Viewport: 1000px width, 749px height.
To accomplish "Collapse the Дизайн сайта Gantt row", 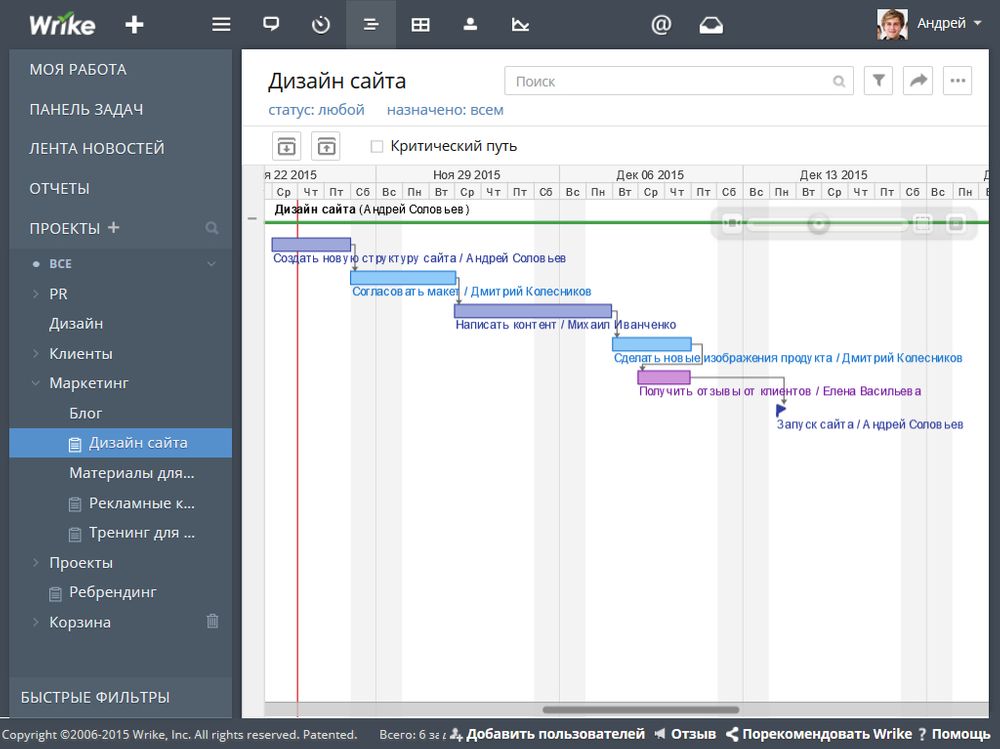I will [x=252, y=216].
